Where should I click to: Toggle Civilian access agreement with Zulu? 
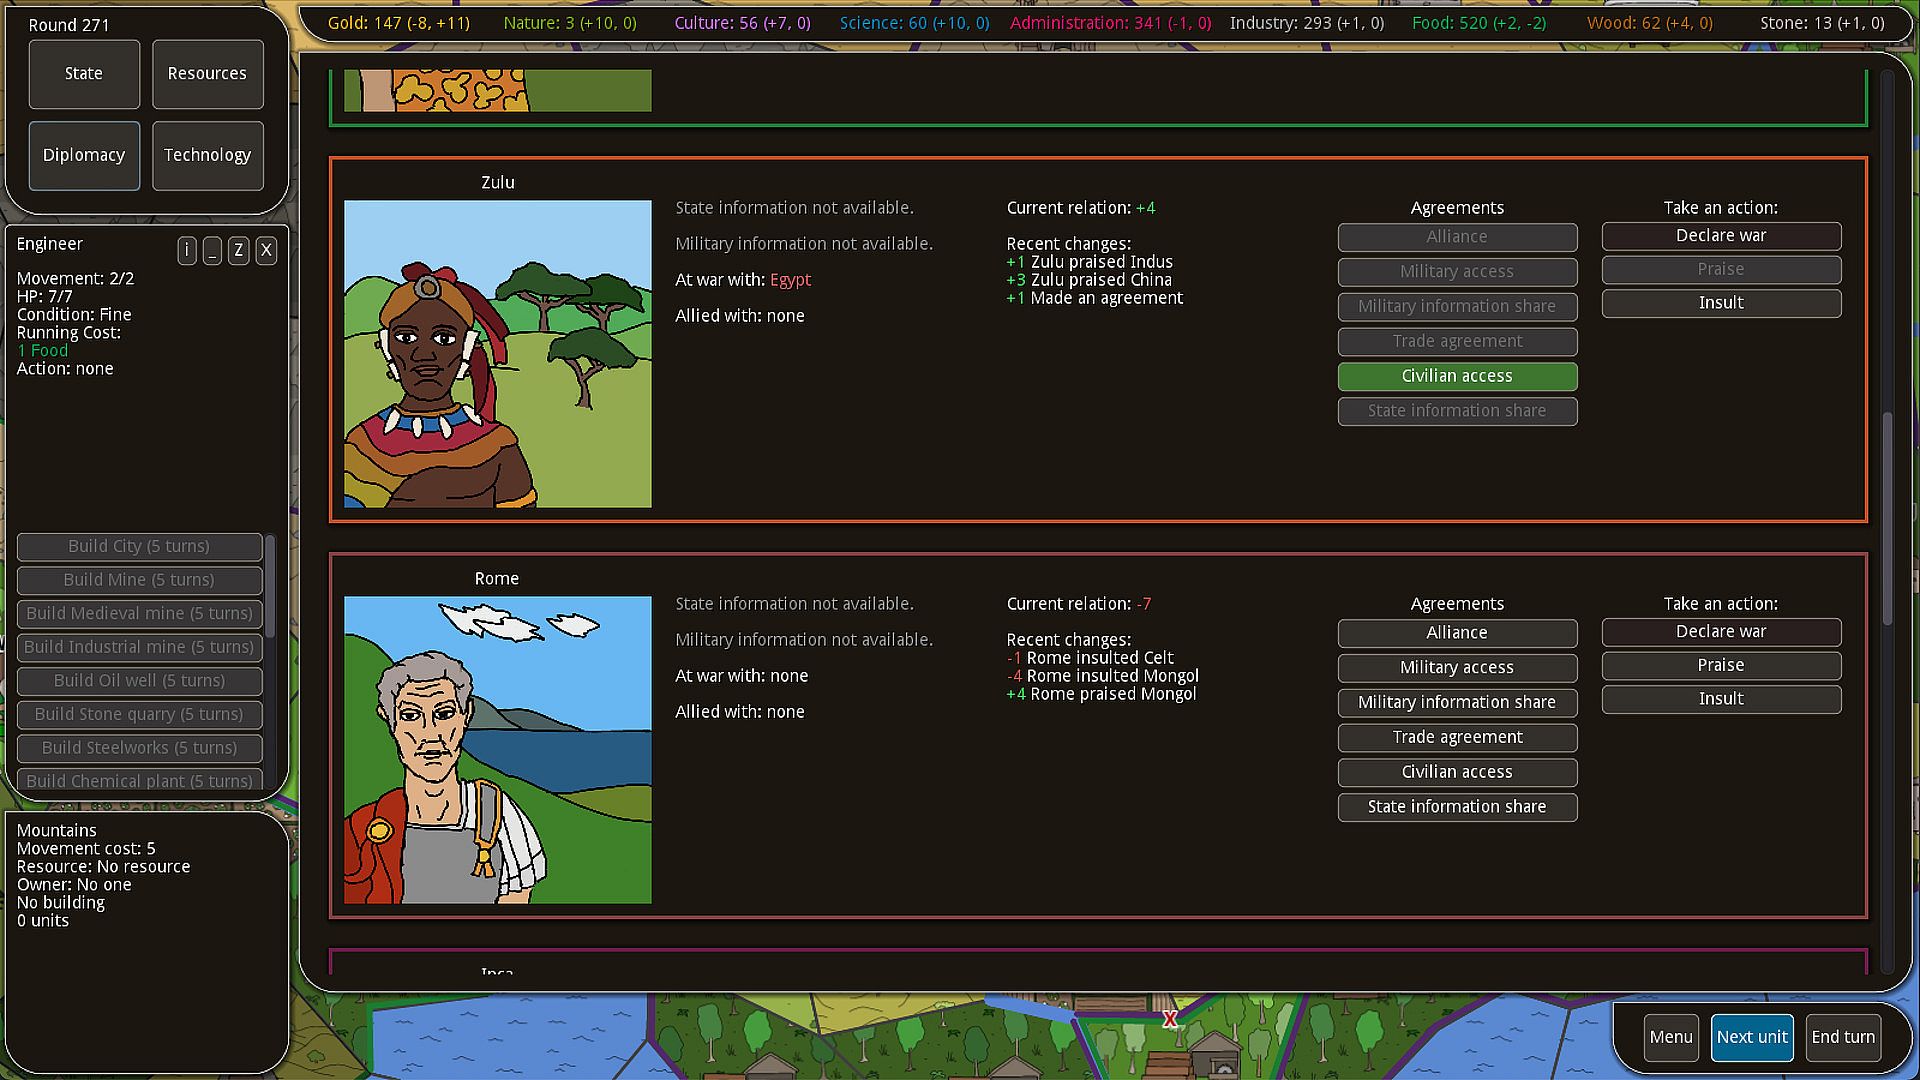pos(1457,376)
